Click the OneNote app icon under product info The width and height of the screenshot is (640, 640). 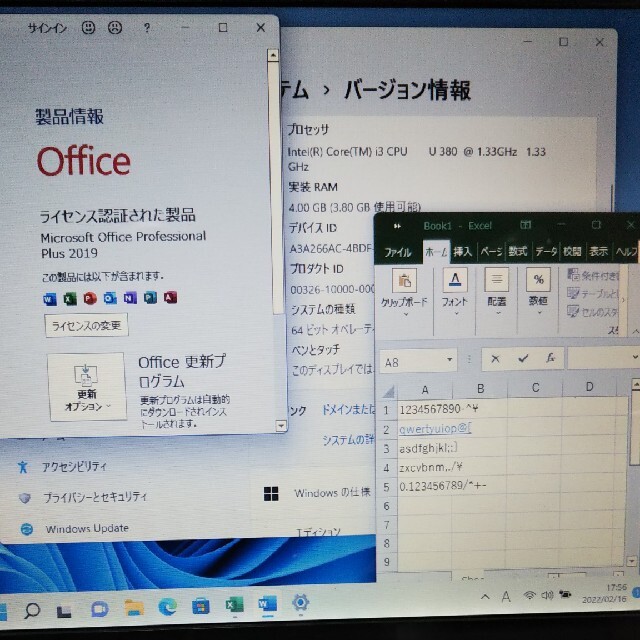[x=130, y=298]
